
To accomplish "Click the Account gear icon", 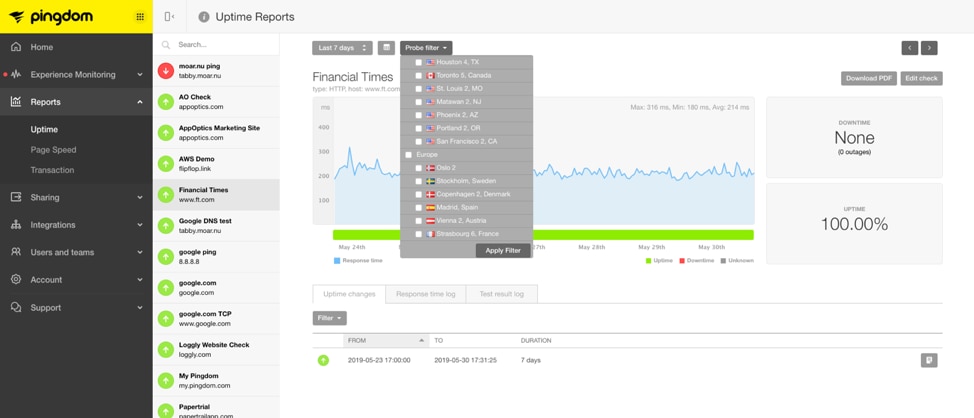I will point(16,279).
